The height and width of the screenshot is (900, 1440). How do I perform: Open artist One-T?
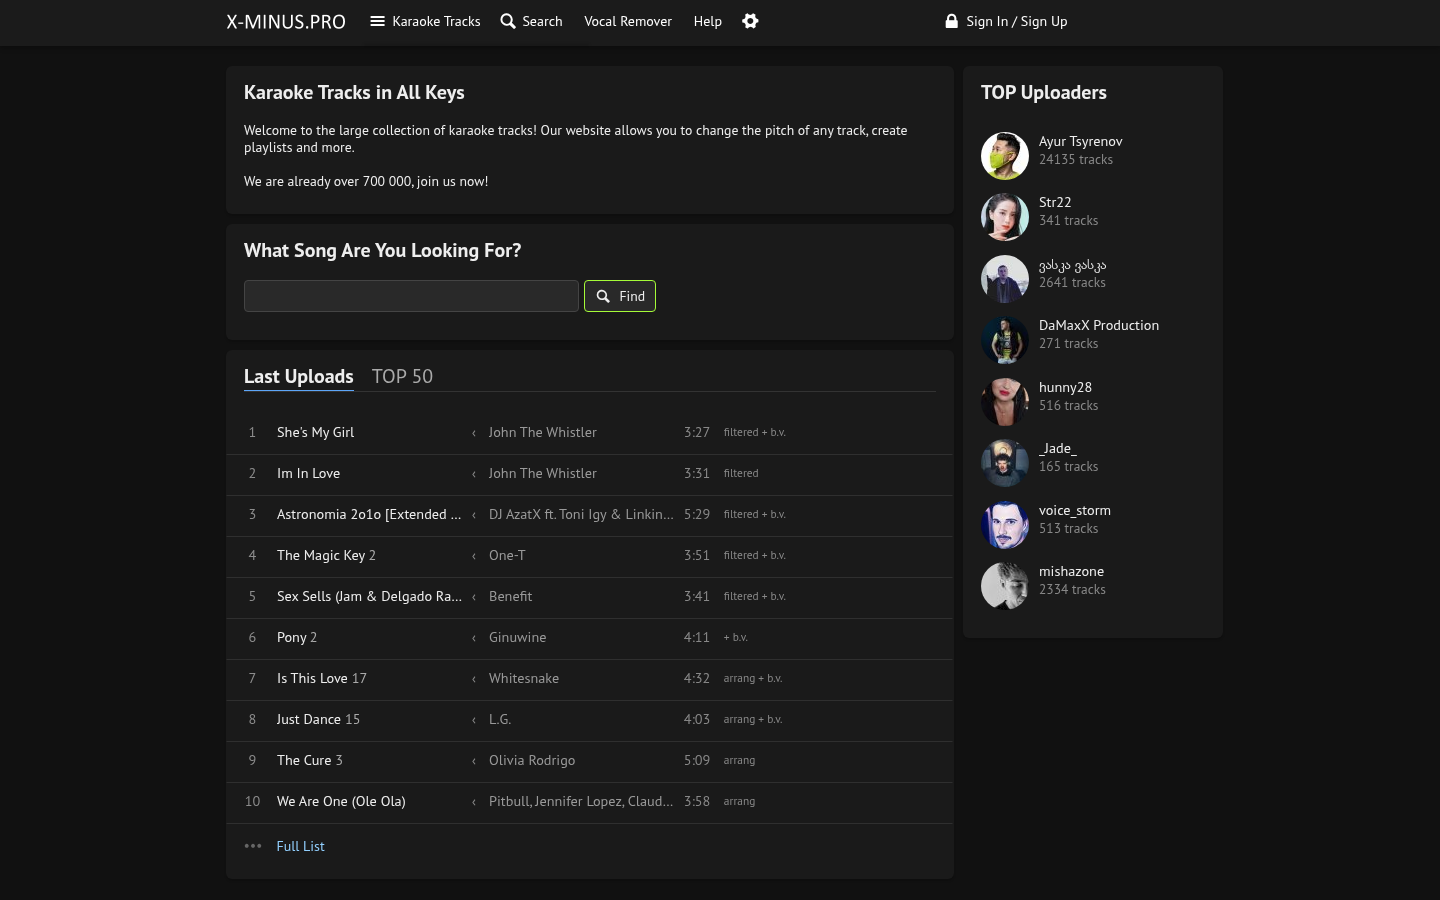pyautogui.click(x=507, y=555)
